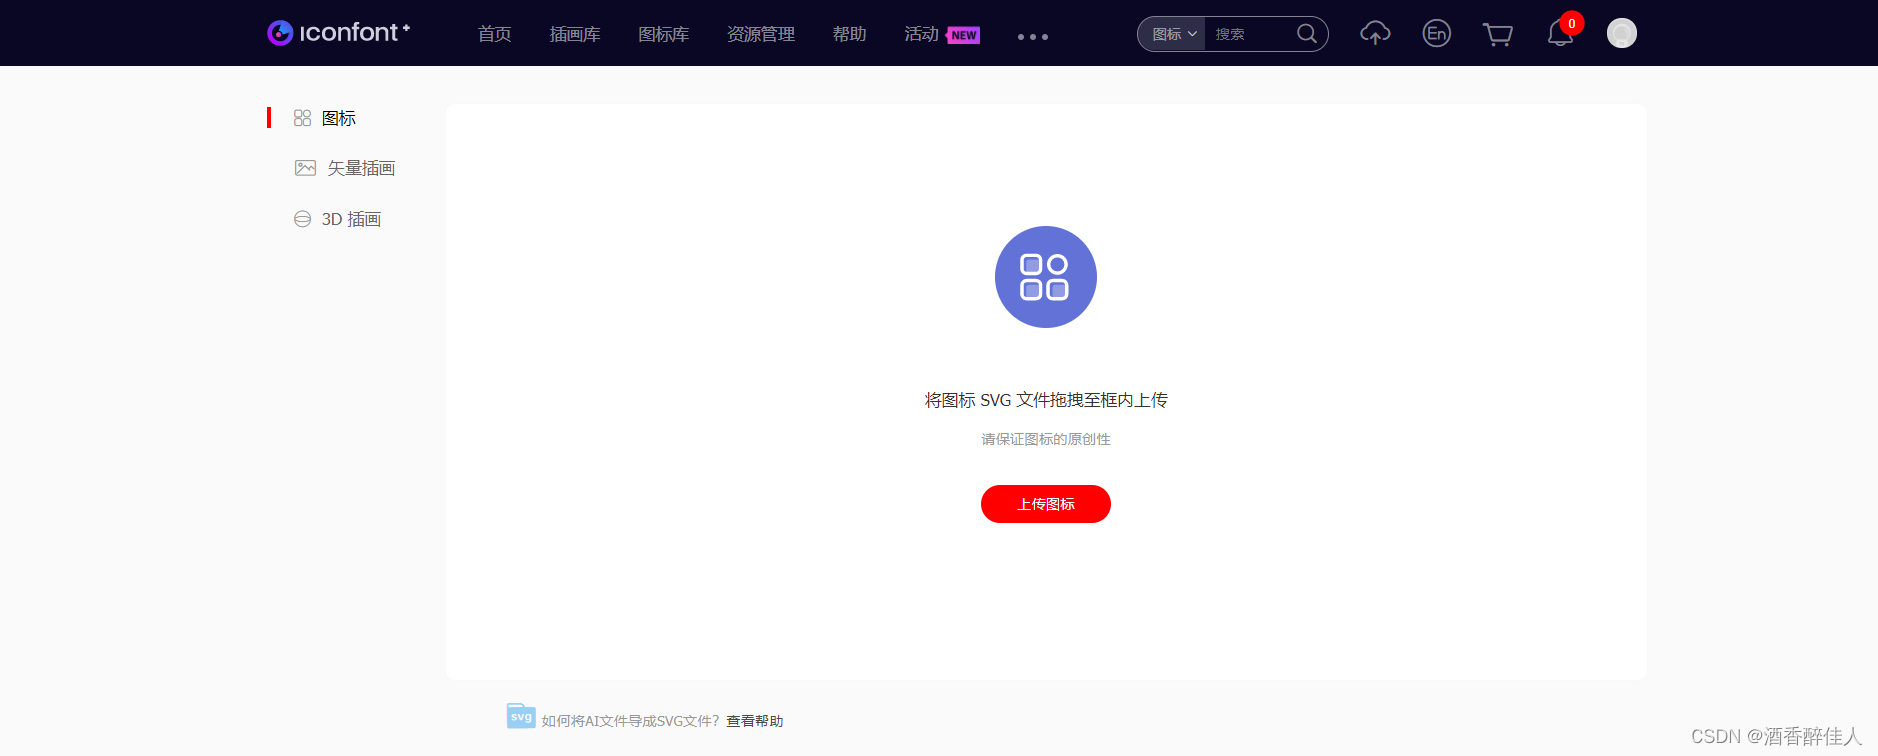The height and width of the screenshot is (756, 1878).
Task: Click the NEW badge beside 活动
Action: (963, 35)
